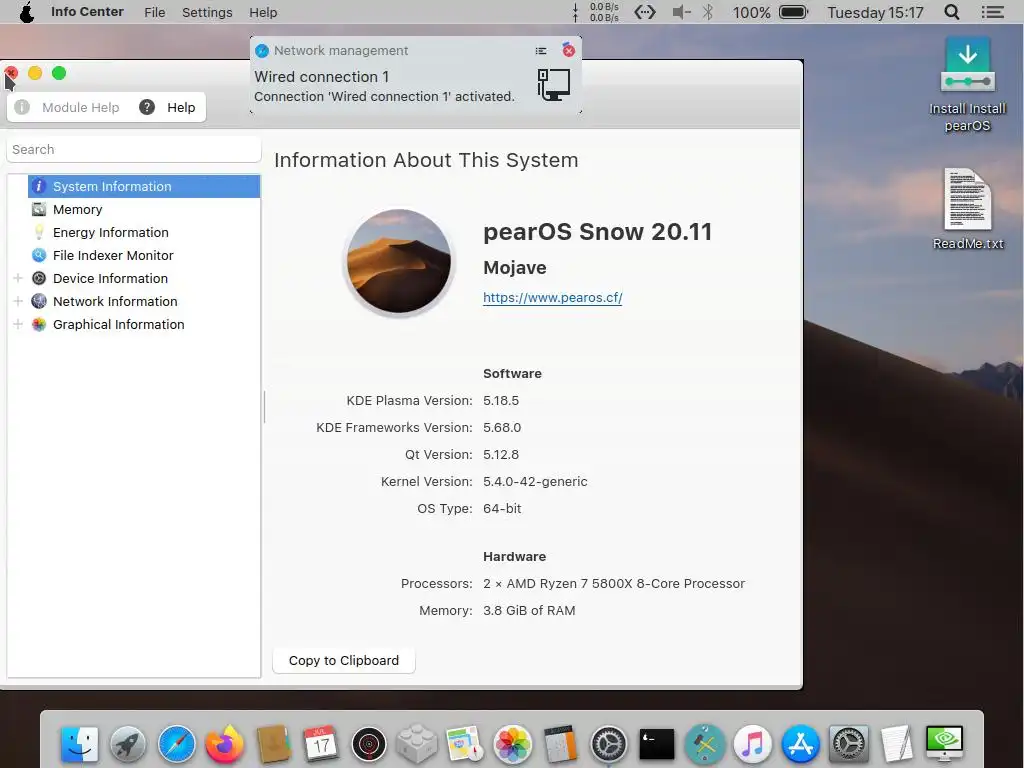Viewport: 1024px width, 768px height.
Task: Click the network connection arrows icon
Action: tap(645, 12)
